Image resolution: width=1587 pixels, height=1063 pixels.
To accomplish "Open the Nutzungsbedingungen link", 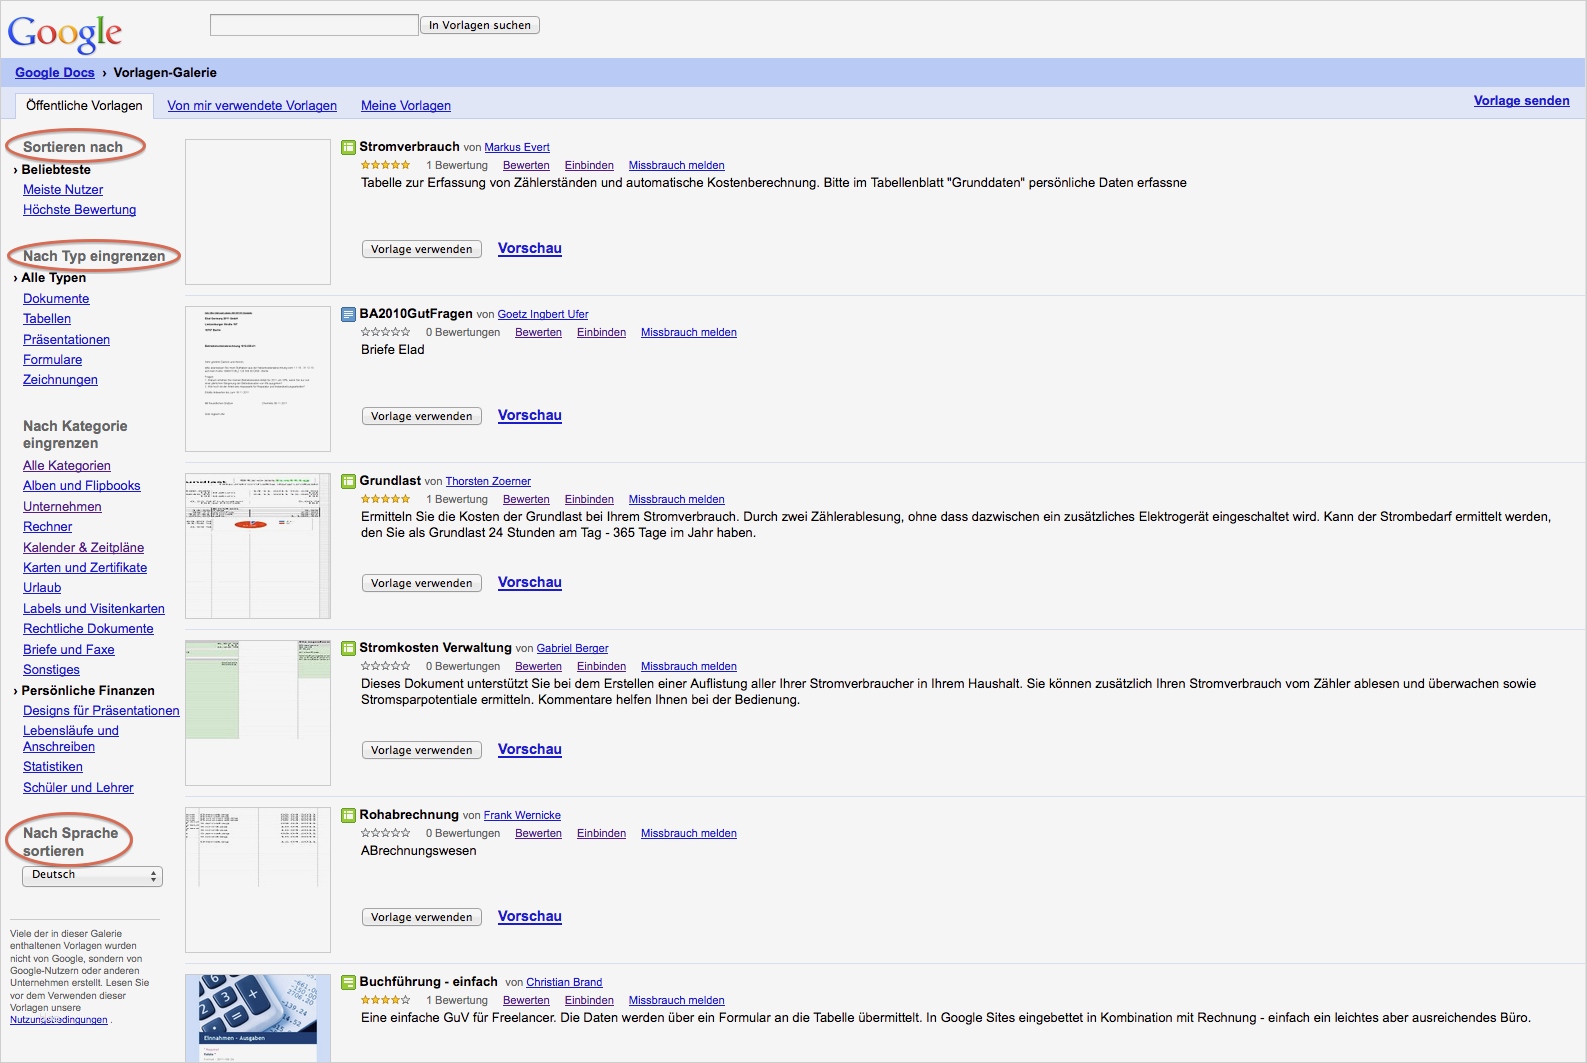I will pyautogui.click(x=59, y=1020).
